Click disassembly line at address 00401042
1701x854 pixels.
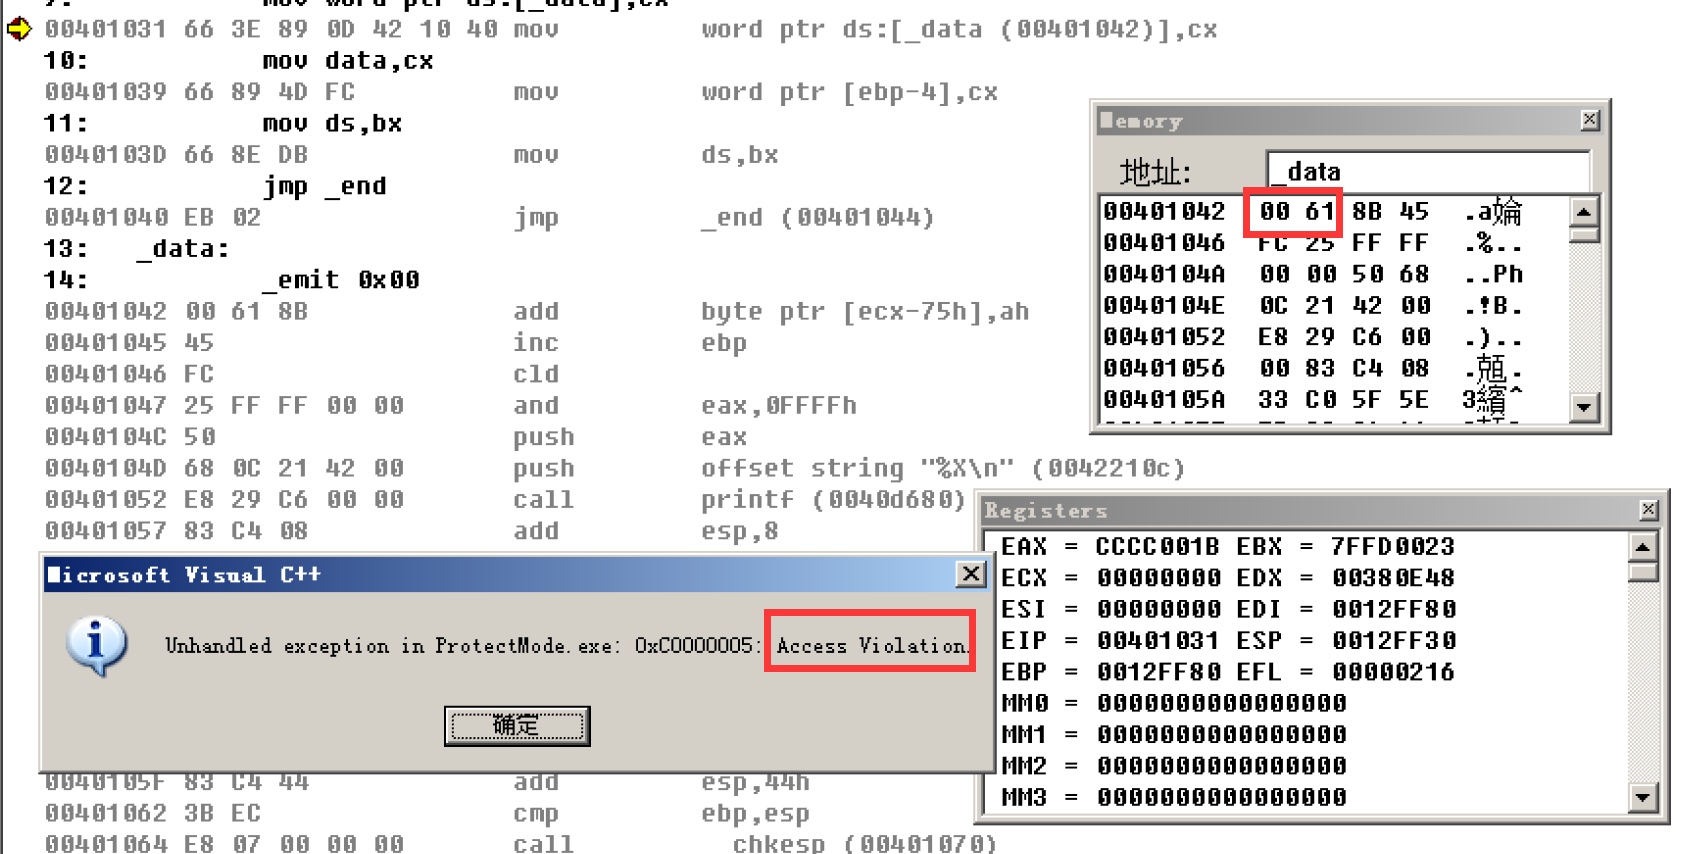pos(536,311)
